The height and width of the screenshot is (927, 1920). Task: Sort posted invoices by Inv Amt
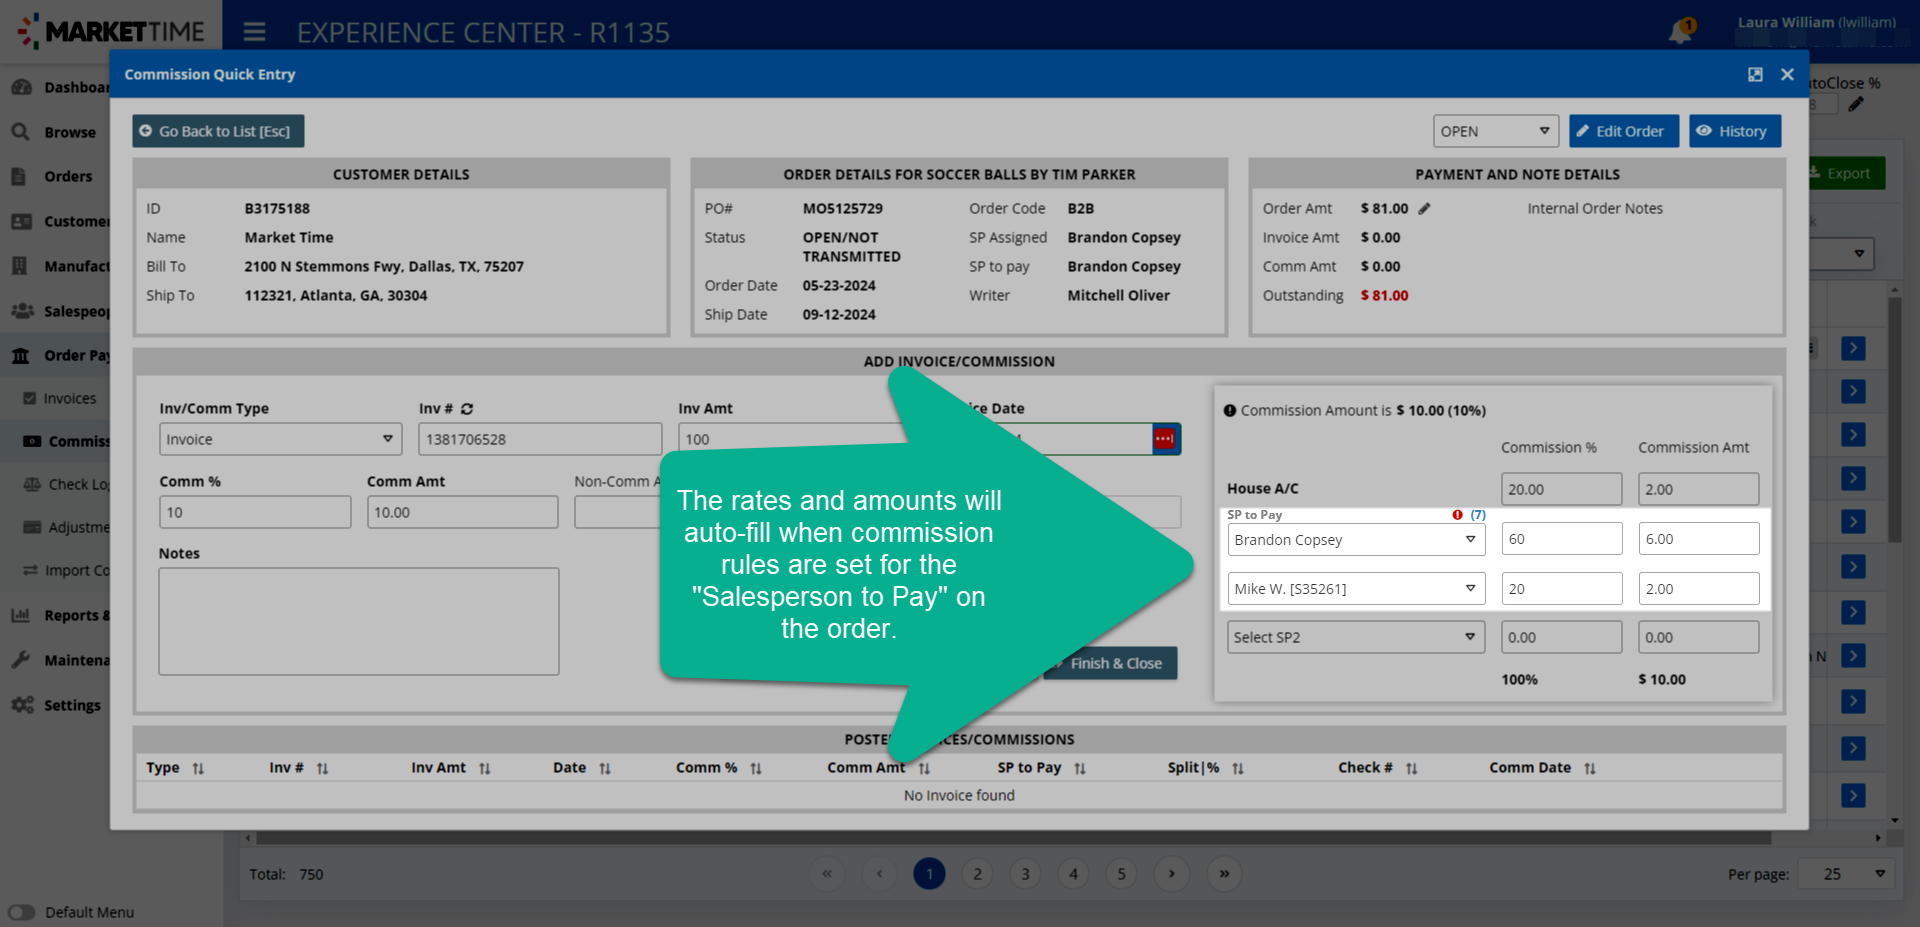[484, 769]
